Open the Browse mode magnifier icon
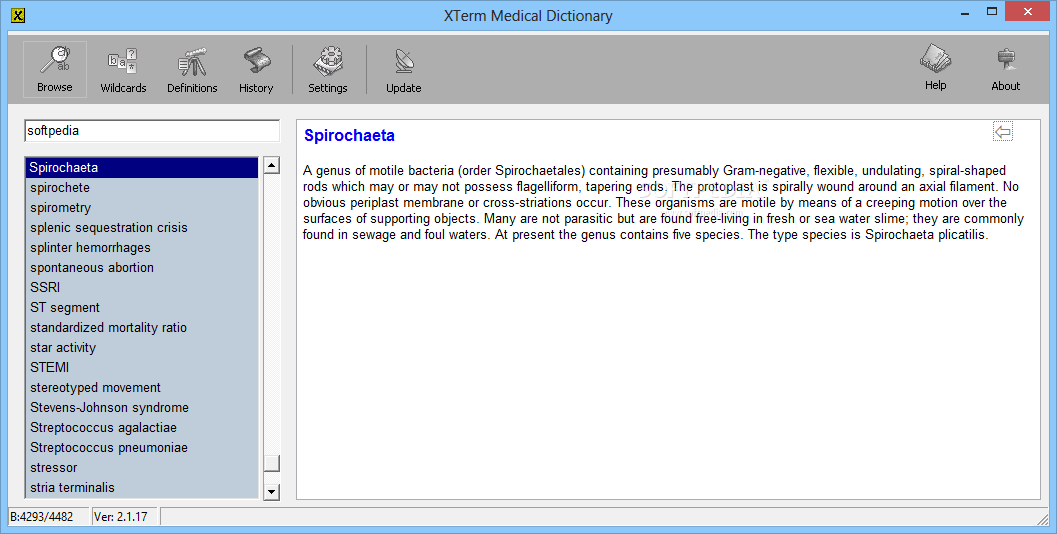1057x534 pixels. [x=55, y=69]
